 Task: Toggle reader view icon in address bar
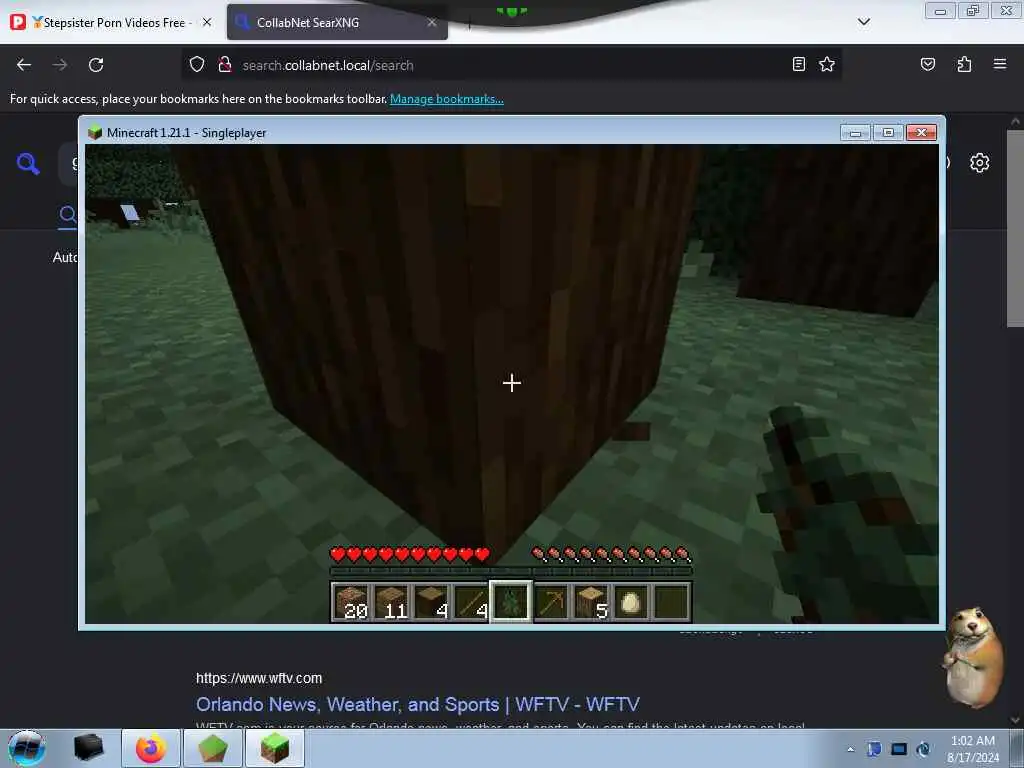799,64
